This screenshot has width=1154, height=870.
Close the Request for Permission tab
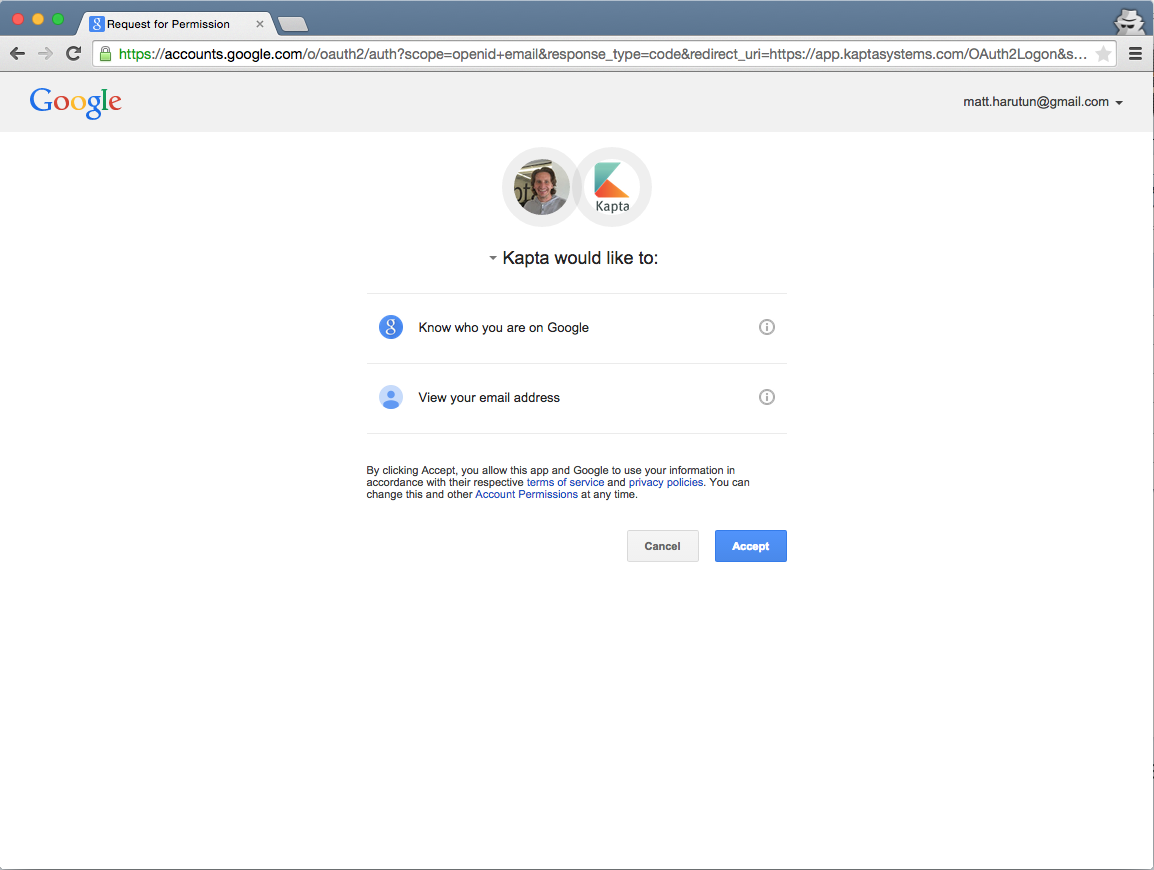click(x=260, y=24)
